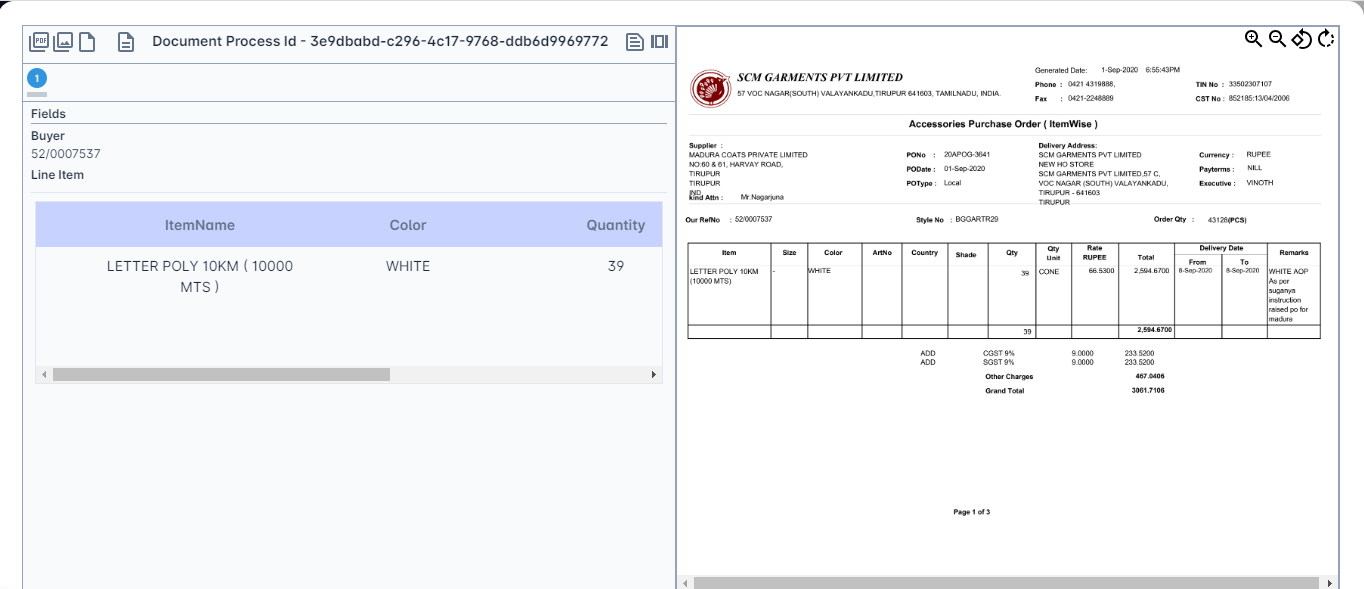
Task: Click the CONE qty unit in preview
Action: [1049, 272]
